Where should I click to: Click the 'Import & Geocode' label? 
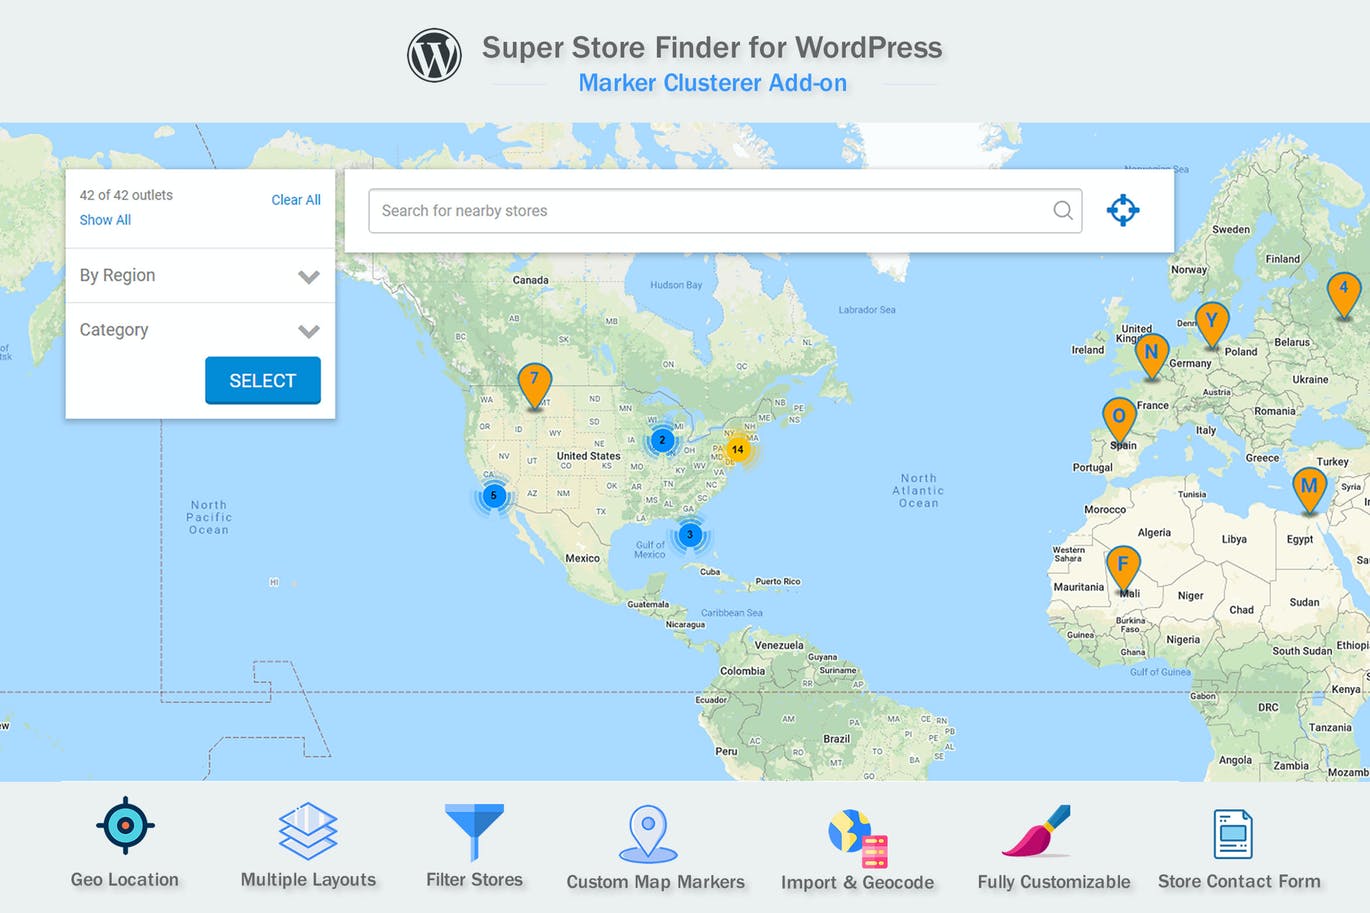point(858,882)
